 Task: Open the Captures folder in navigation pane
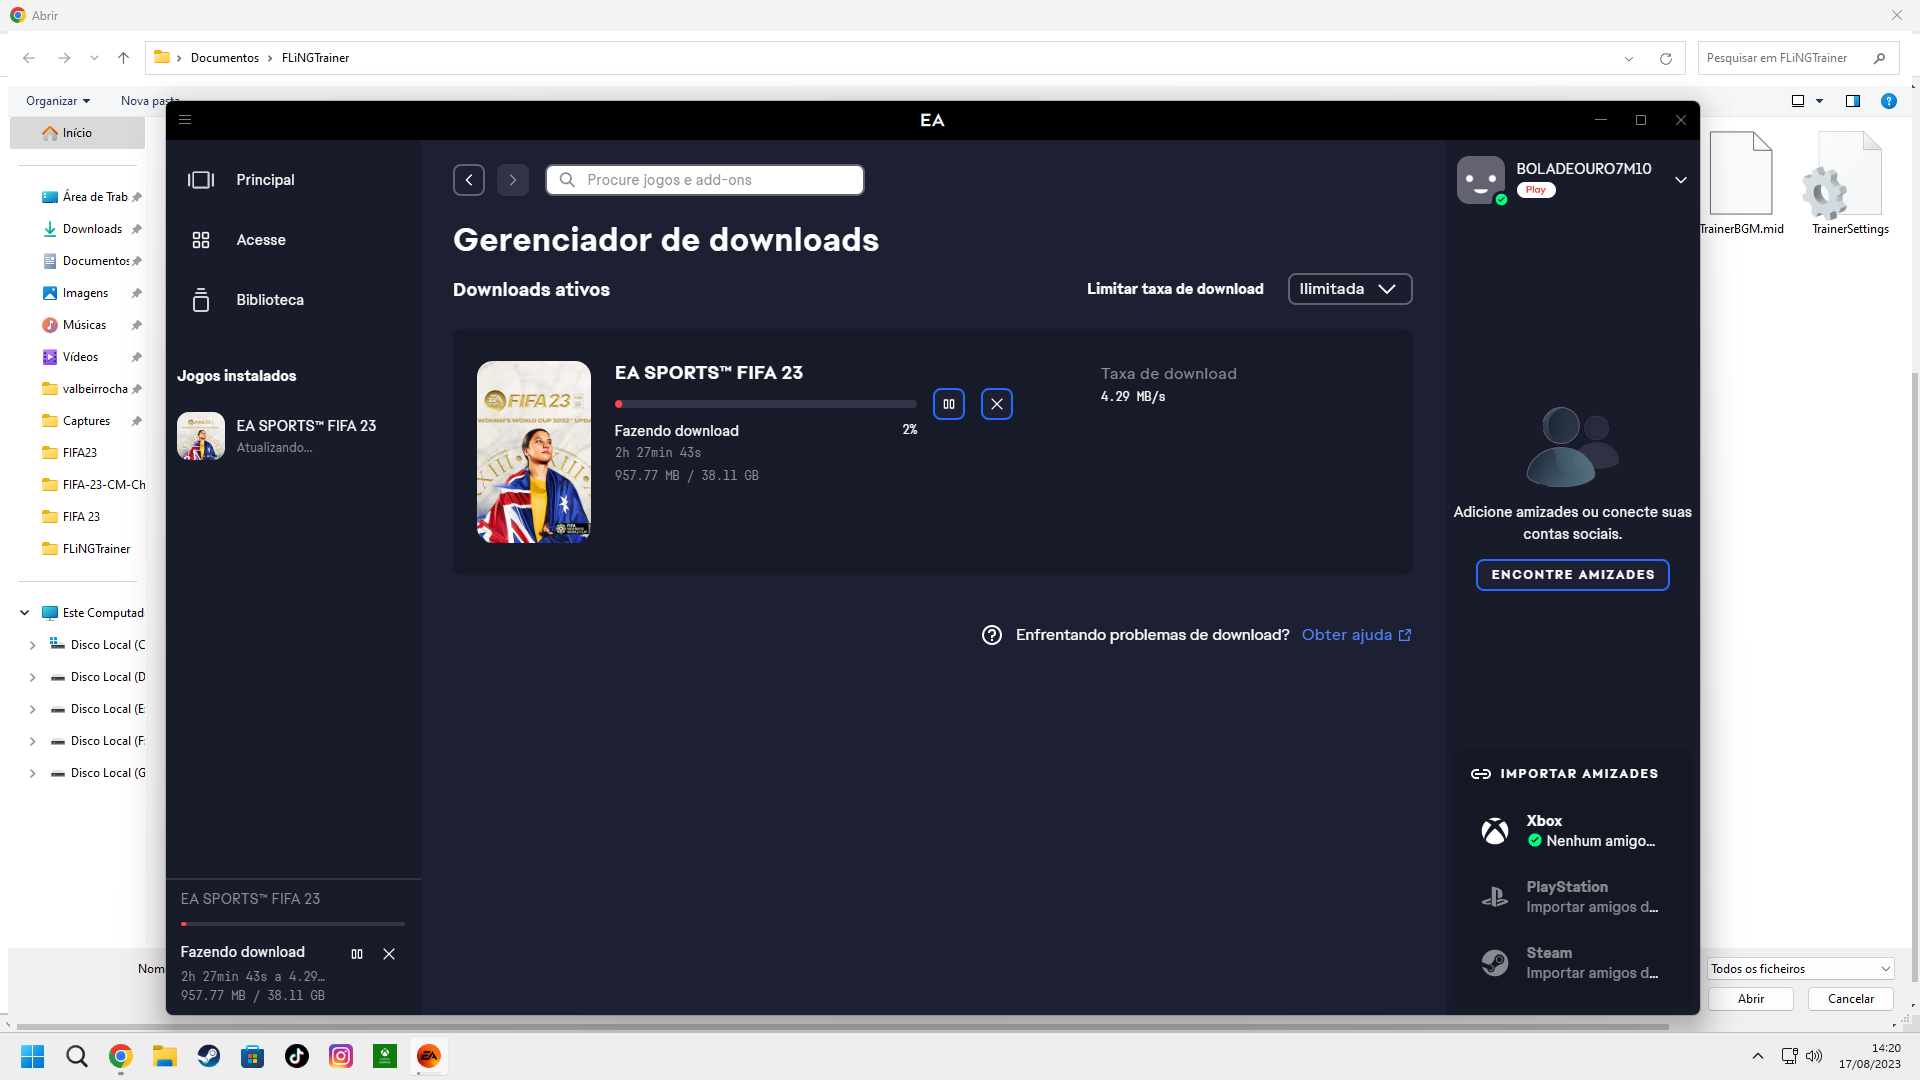[x=86, y=421]
